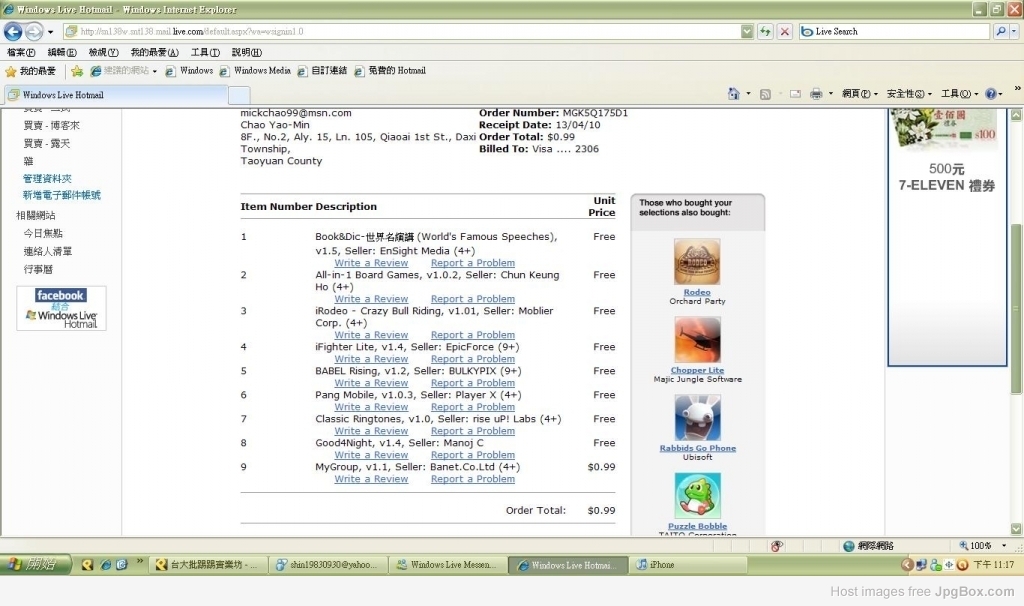
Task: Click the printer icon in command bar
Action: point(815,94)
